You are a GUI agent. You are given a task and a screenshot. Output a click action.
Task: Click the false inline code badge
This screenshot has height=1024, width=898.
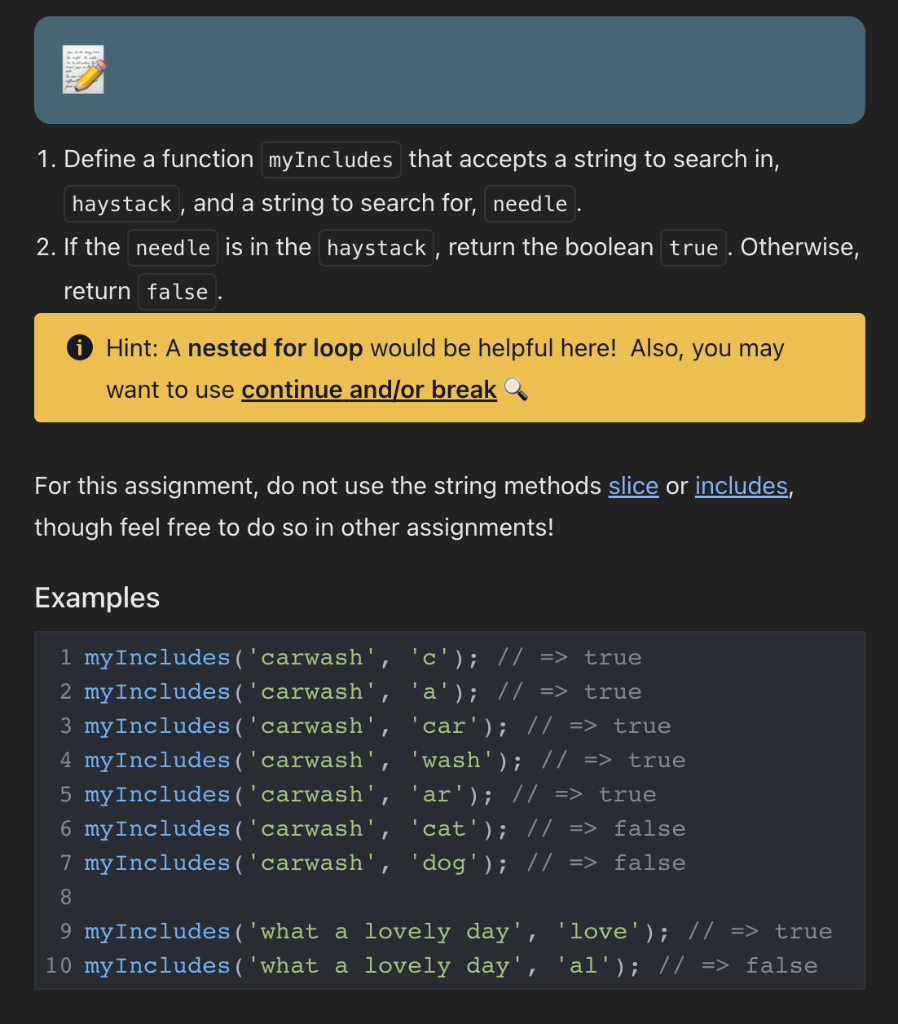point(176,291)
